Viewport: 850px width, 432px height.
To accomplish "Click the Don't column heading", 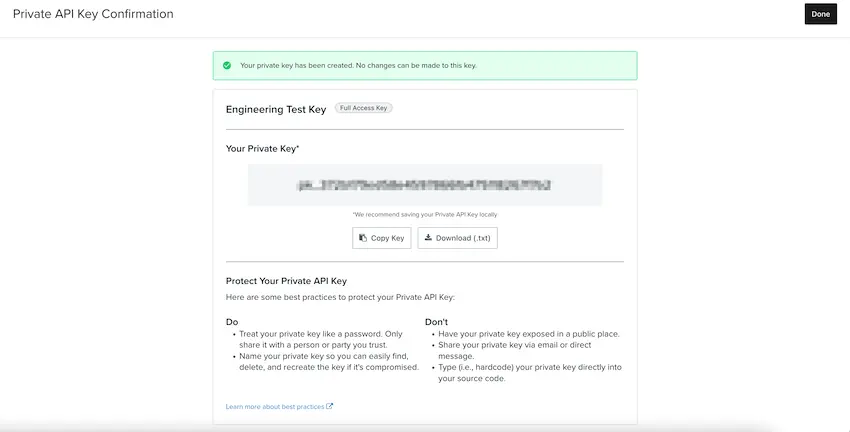I will tap(437, 322).
